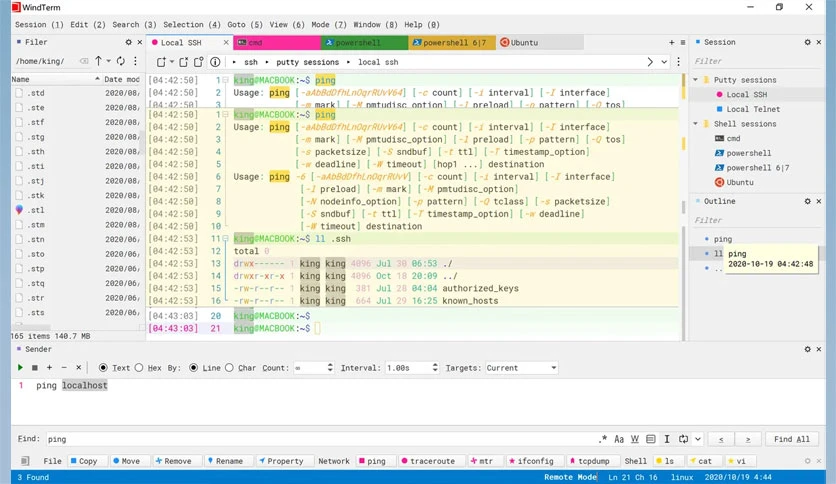Collapse the Shell sessions tree group
This screenshot has height=484, width=836.
pos(695,124)
